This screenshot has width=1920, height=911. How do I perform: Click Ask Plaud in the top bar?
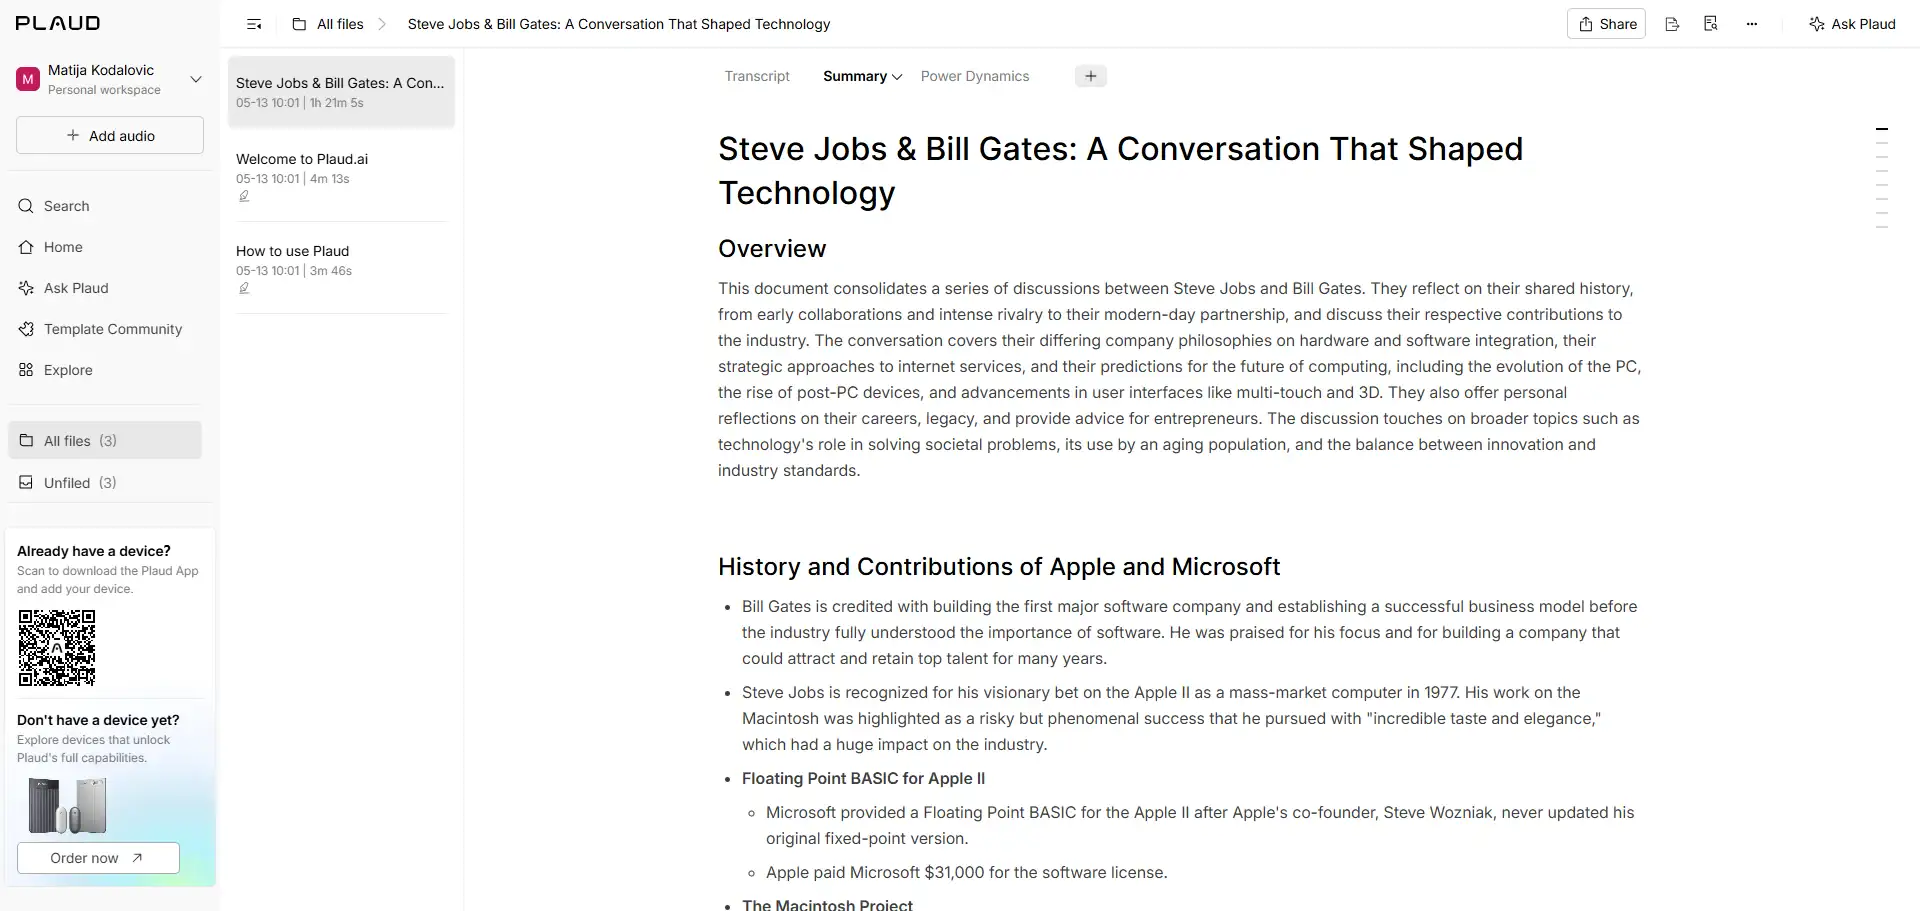pyautogui.click(x=1852, y=24)
